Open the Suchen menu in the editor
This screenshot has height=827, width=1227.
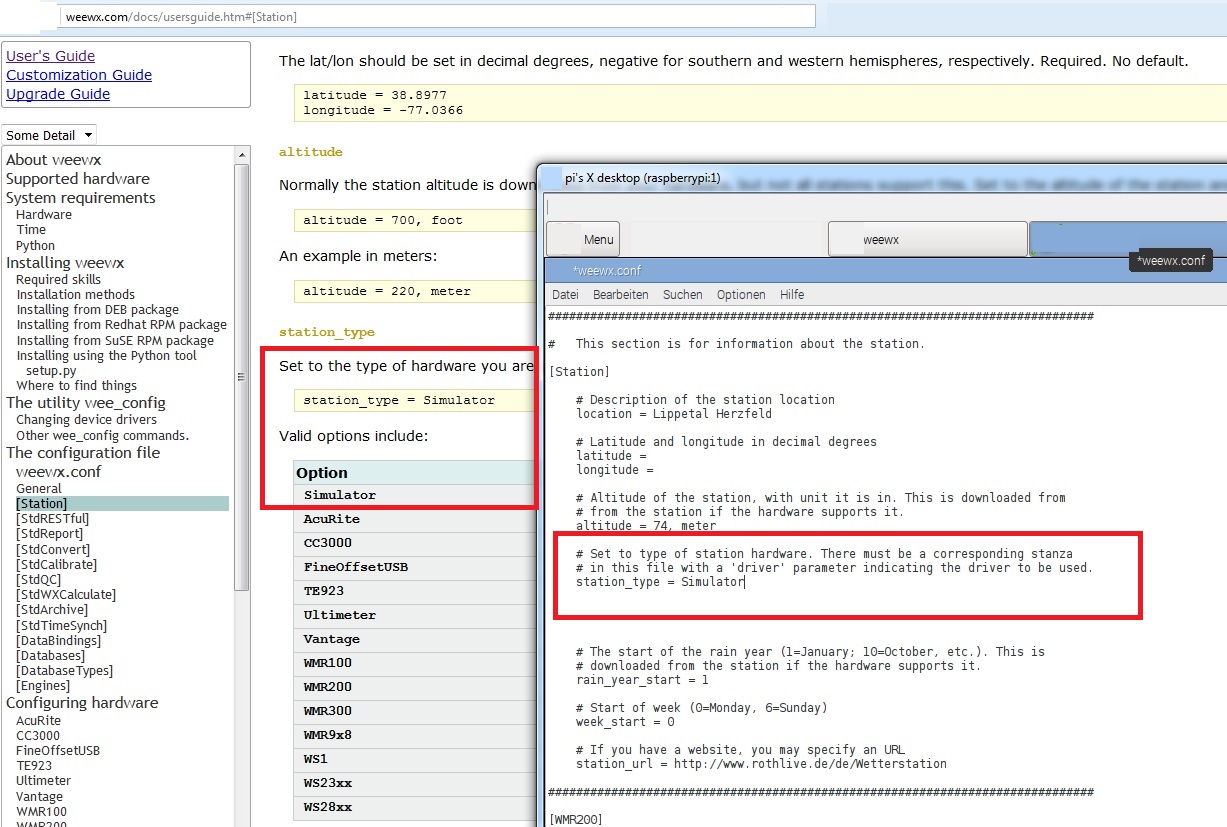coord(683,295)
